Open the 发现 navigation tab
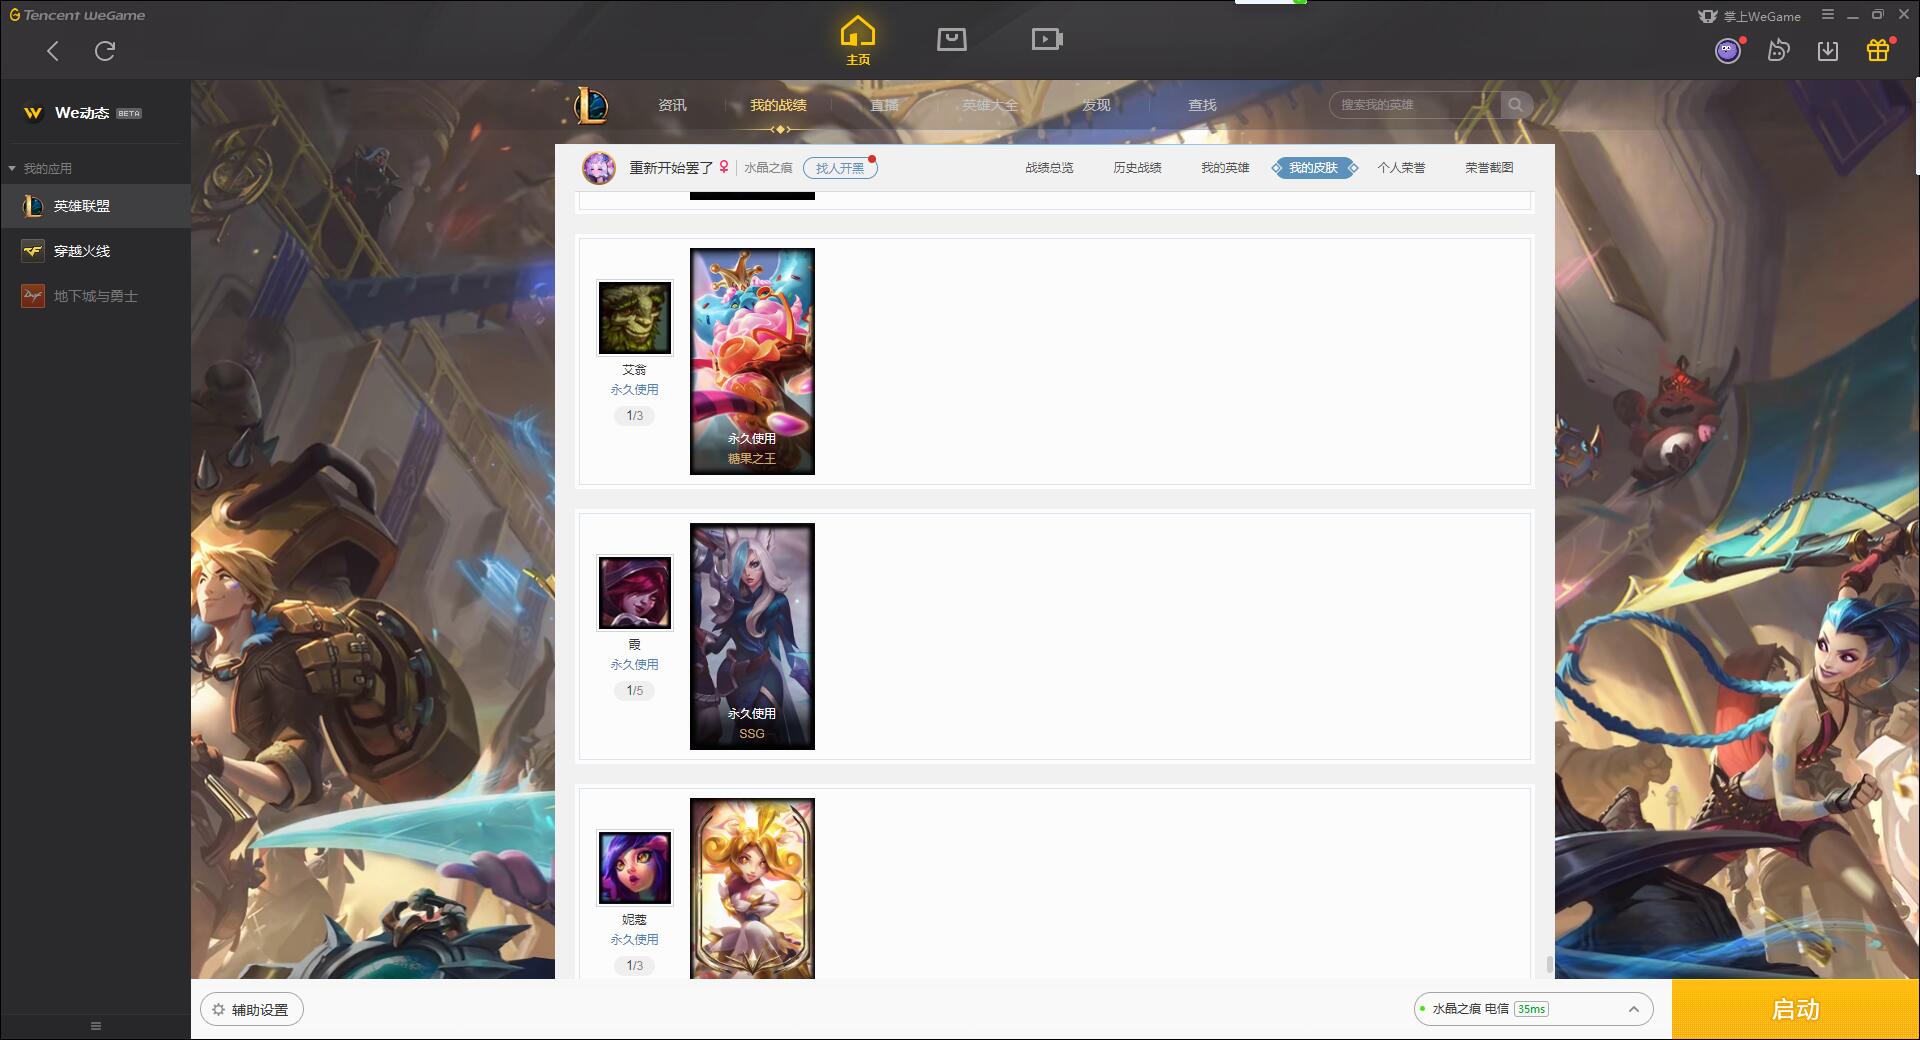The width and height of the screenshot is (1920, 1040). 1096,105
